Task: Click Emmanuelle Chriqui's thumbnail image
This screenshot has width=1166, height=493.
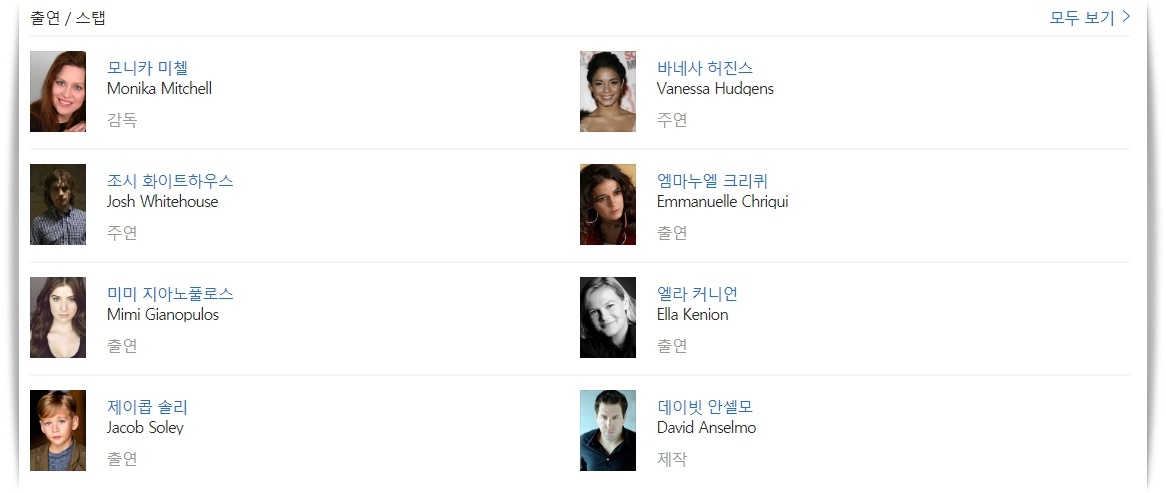Action: click(x=608, y=205)
